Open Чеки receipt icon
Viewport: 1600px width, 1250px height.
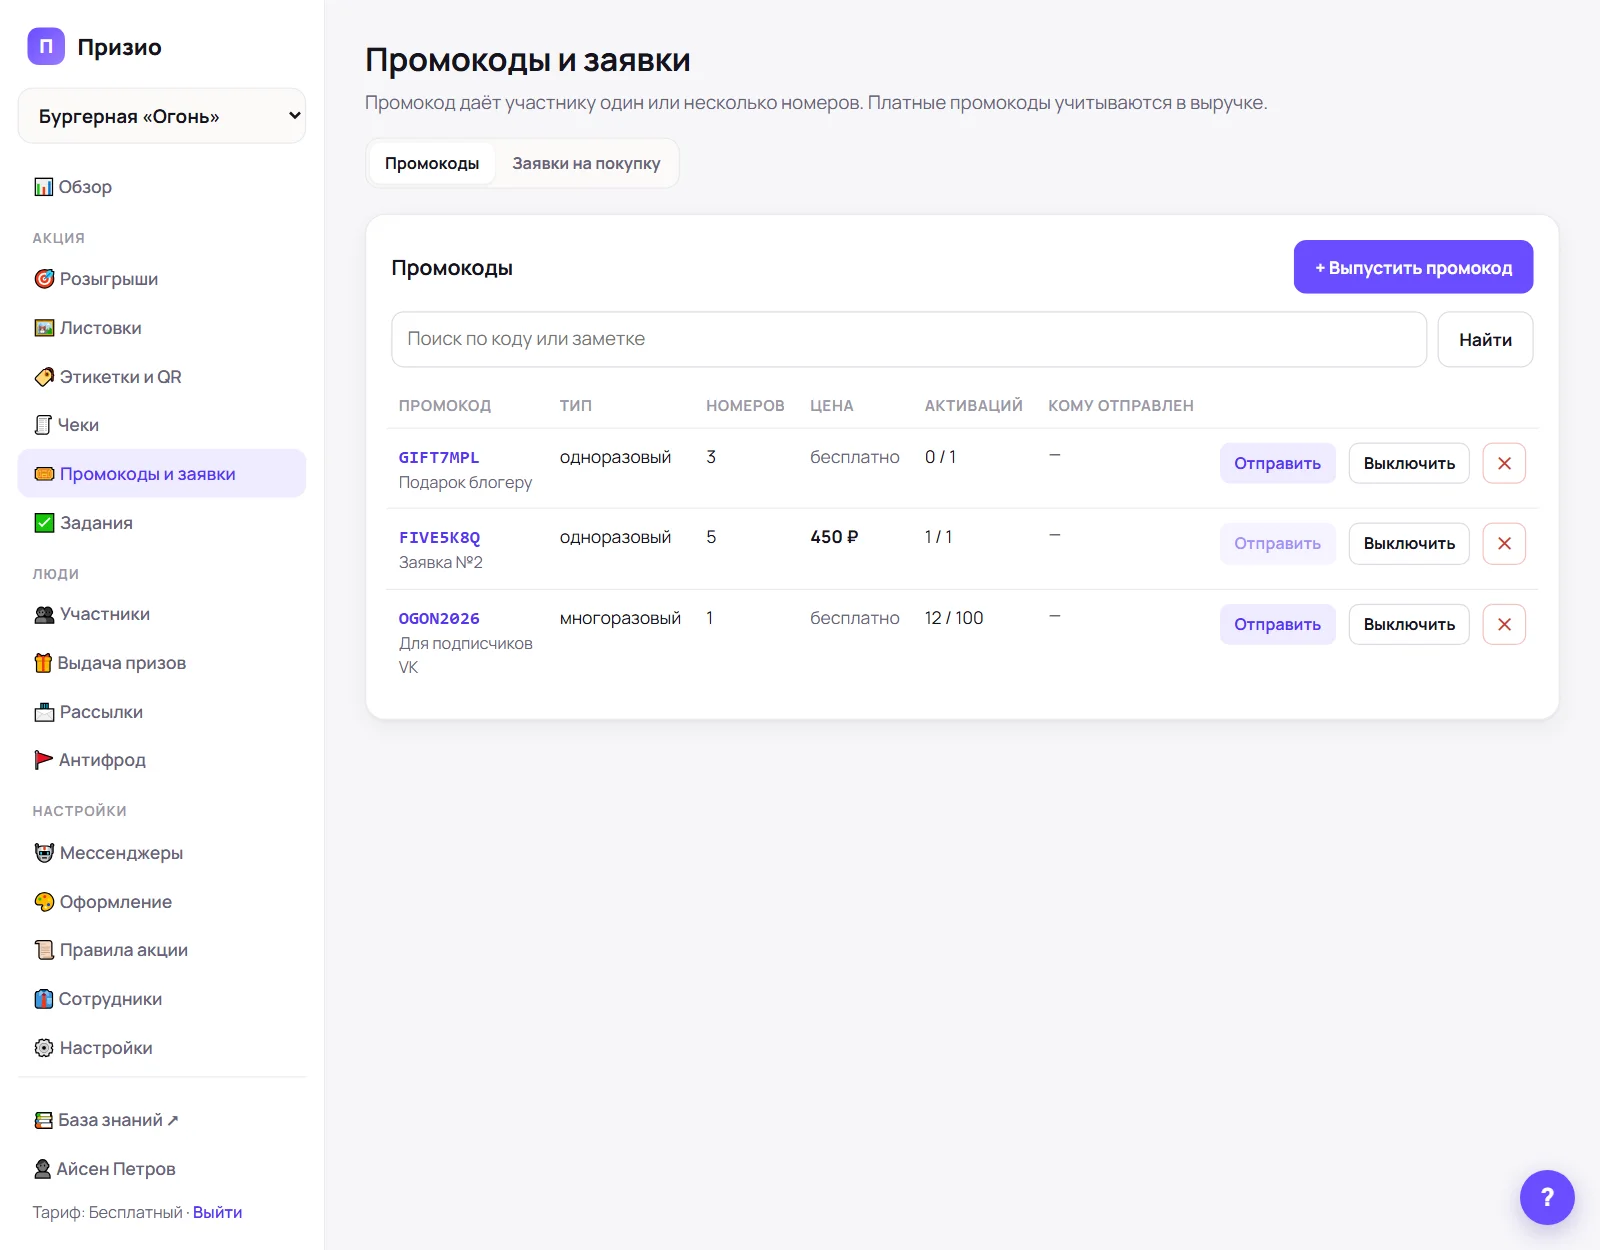click(x=43, y=425)
